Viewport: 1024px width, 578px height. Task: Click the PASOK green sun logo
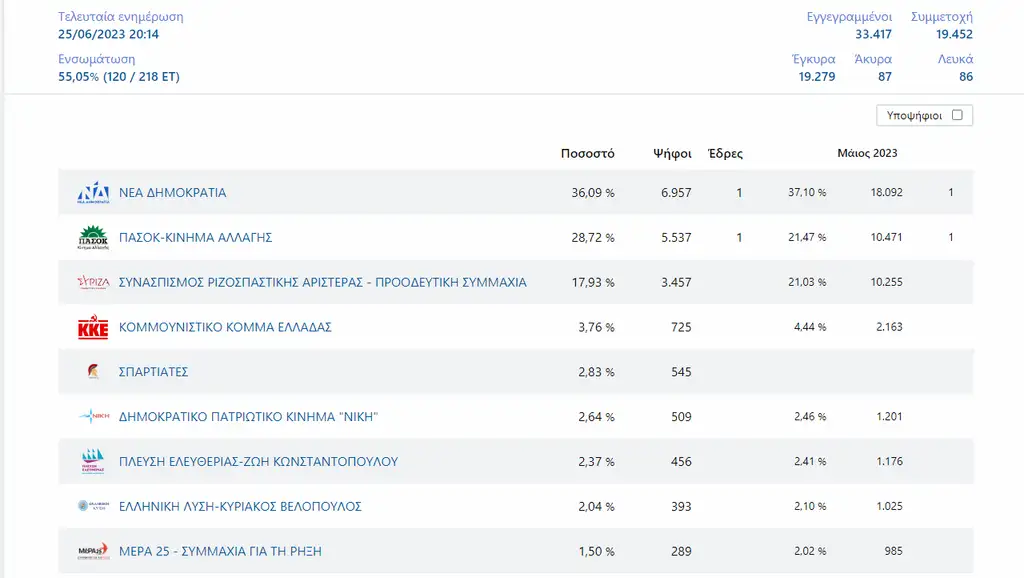(x=93, y=237)
